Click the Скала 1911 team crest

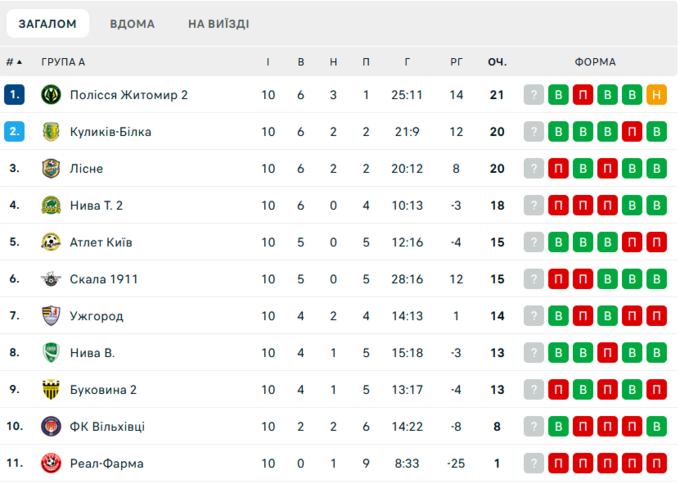point(50,279)
